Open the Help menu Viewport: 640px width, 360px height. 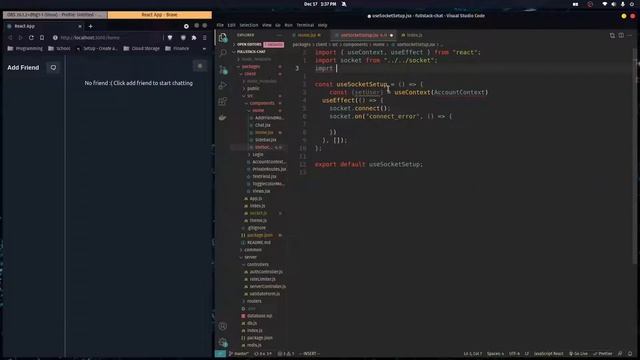click(322, 25)
